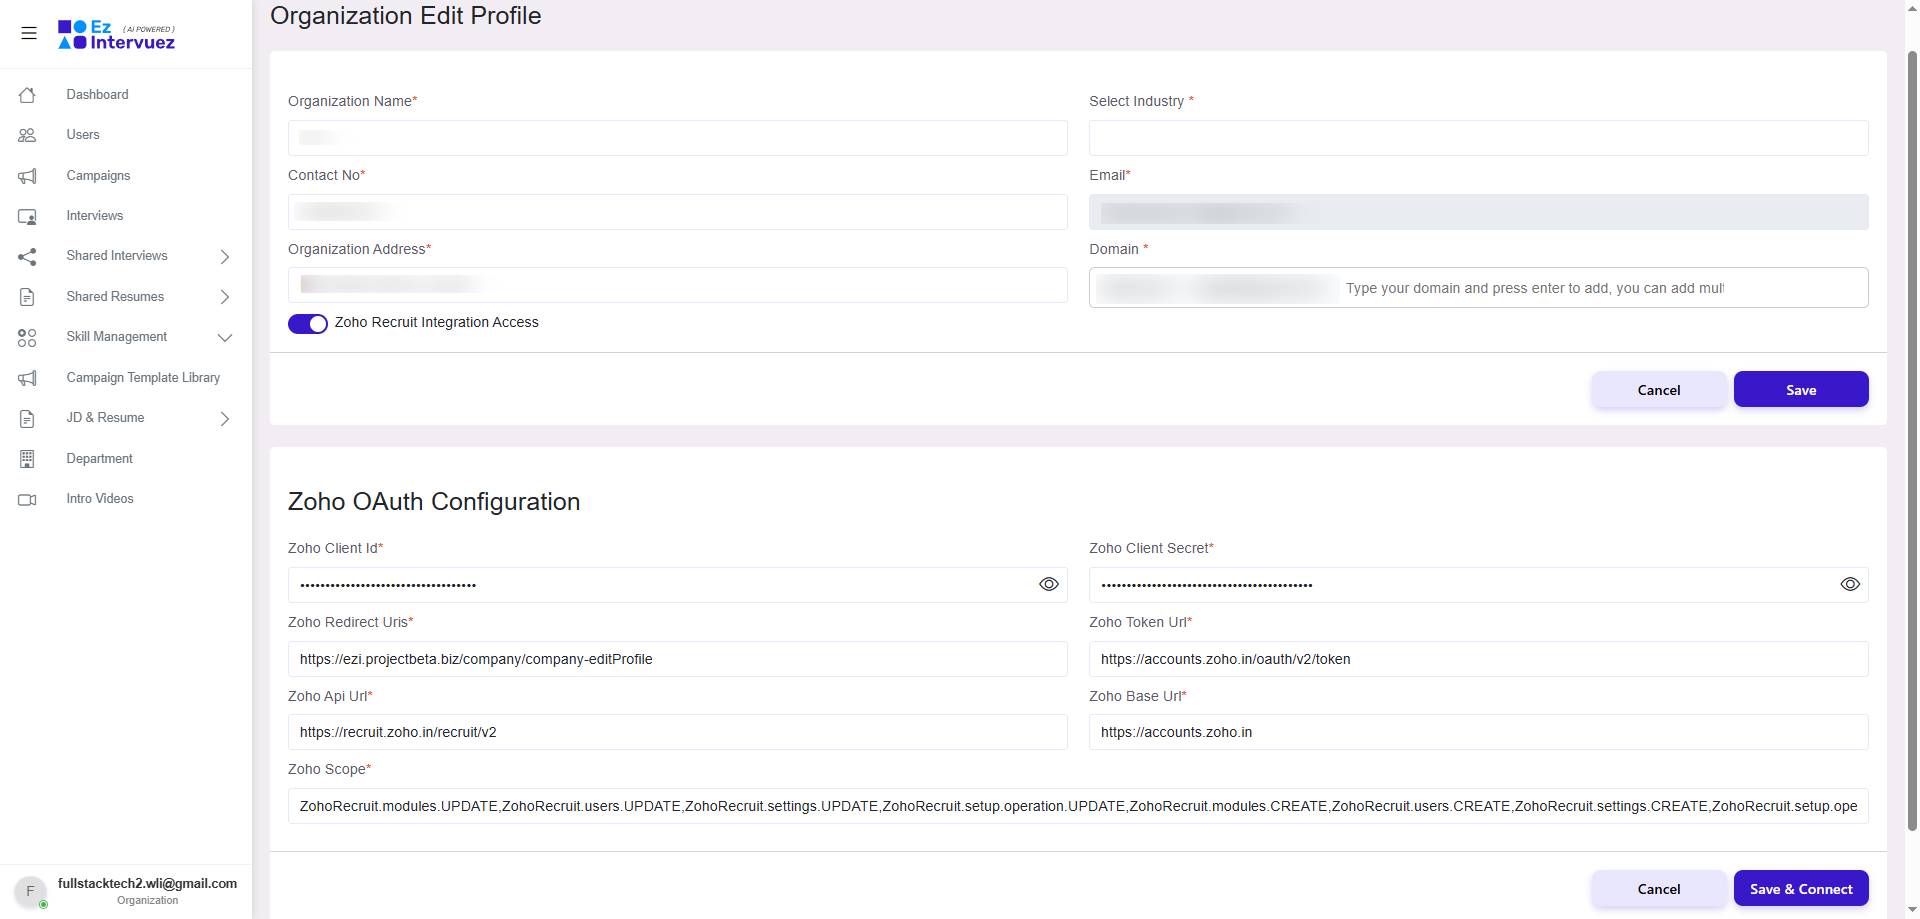This screenshot has width=1920, height=919.
Task: Open Campaign Template Library menu item
Action: tap(143, 378)
